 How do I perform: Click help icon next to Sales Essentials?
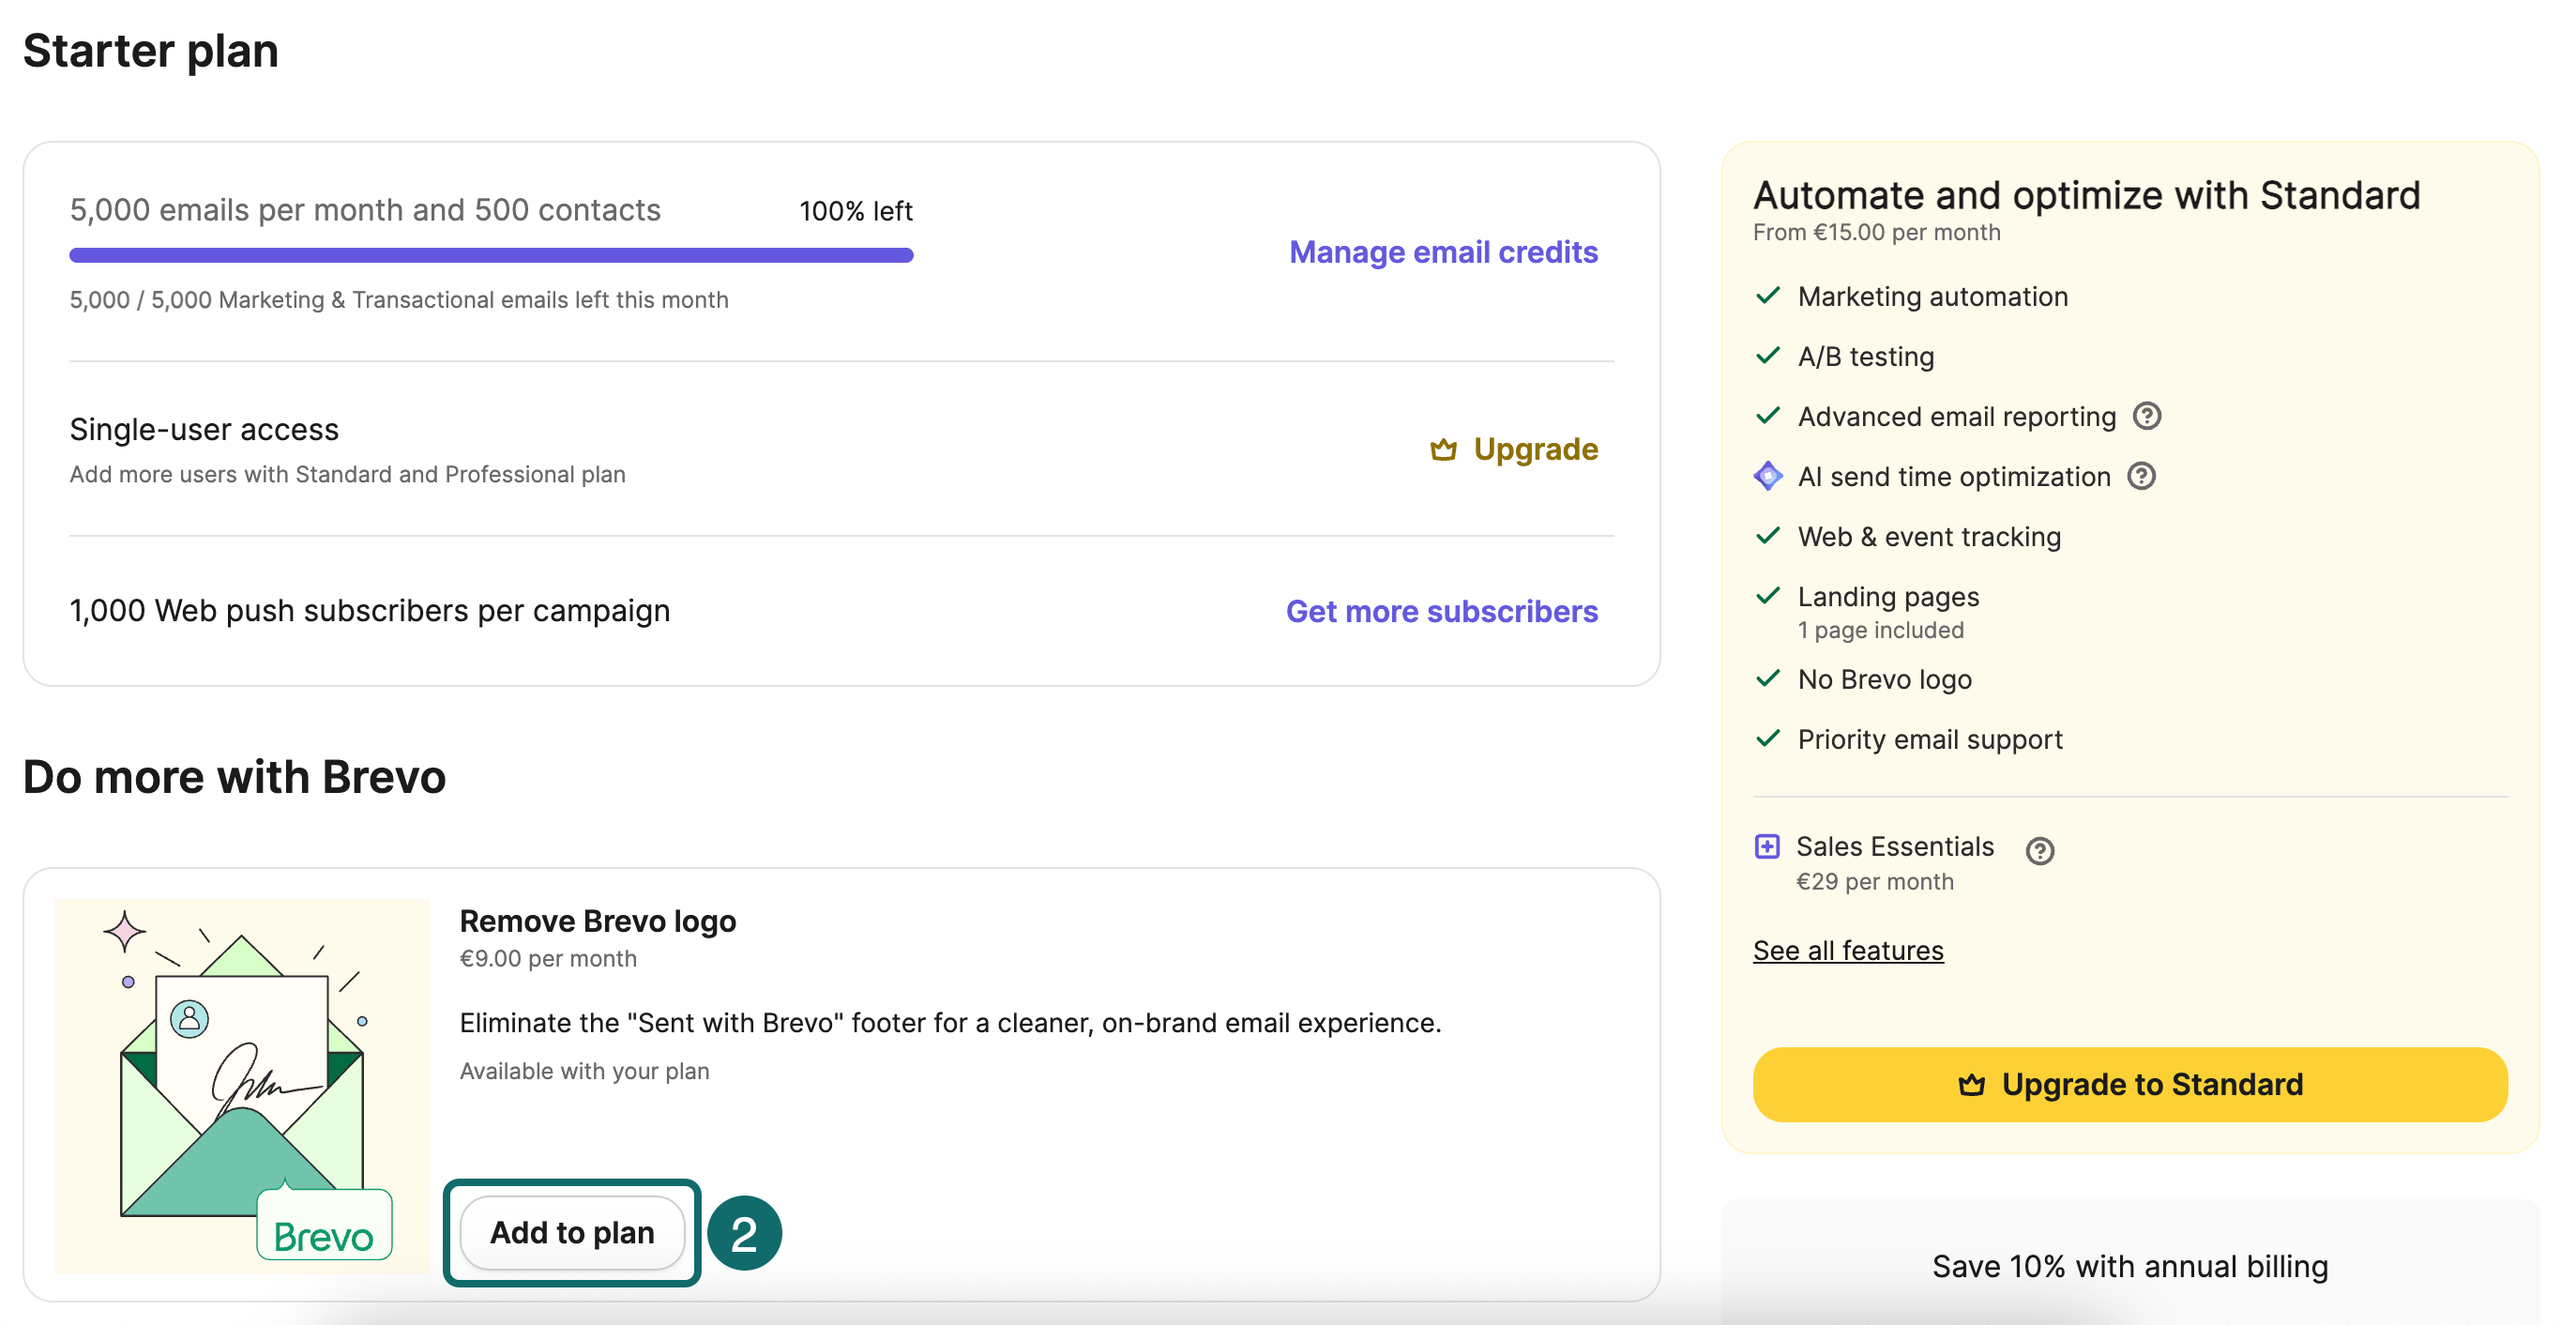click(x=2039, y=850)
